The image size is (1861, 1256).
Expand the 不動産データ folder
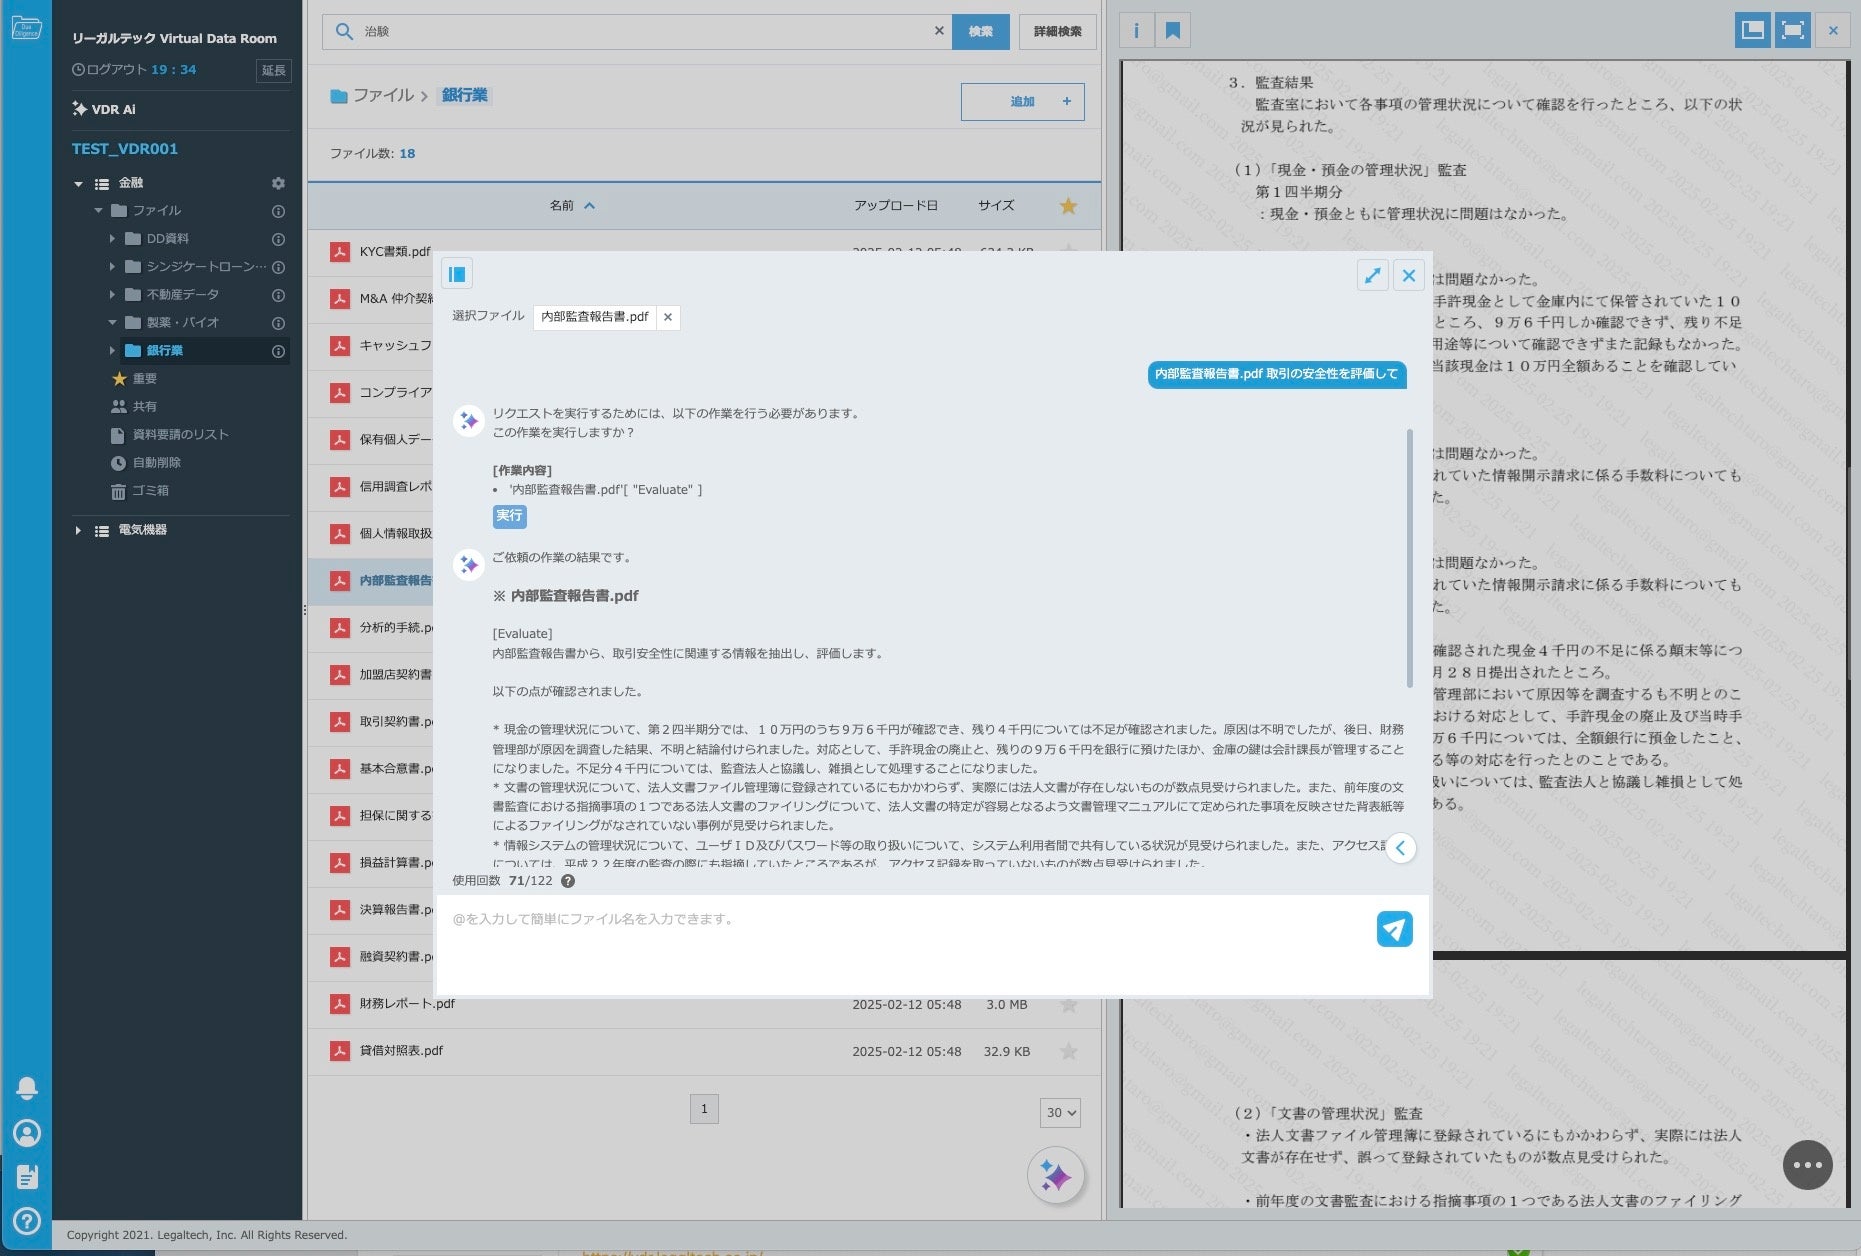(x=112, y=295)
